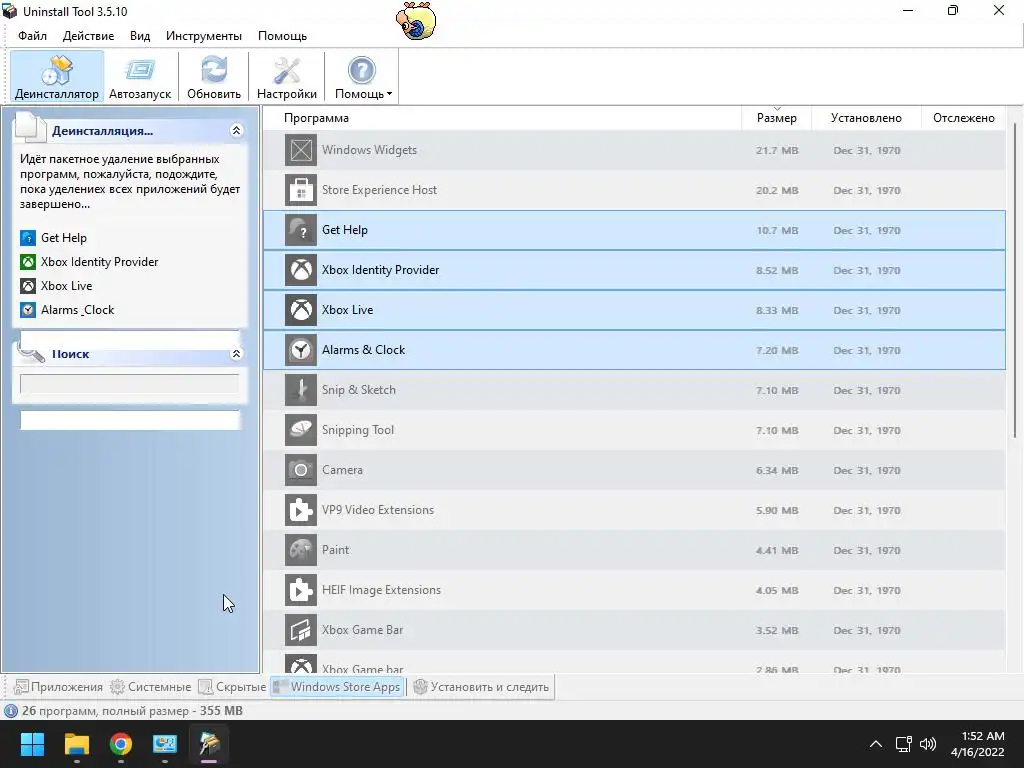The image size is (1024, 768).
Task: Select Xbox Identity Provider in sidebar queue
Action: tap(99, 262)
